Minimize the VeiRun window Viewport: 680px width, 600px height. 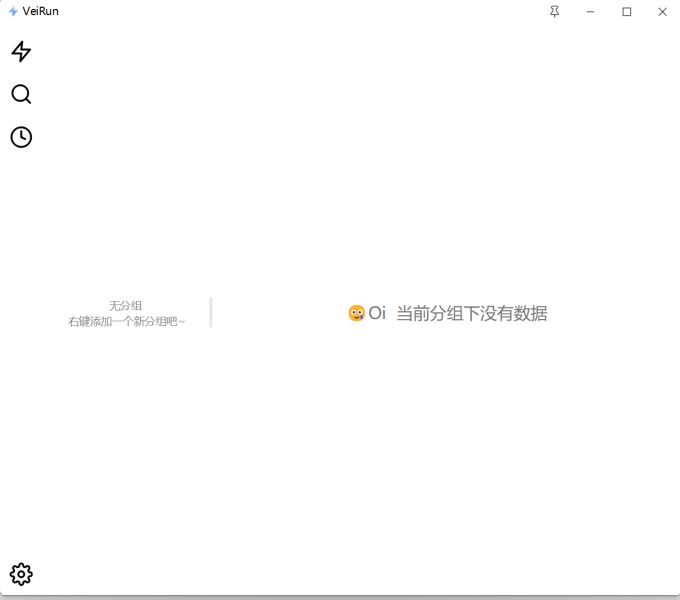pyautogui.click(x=590, y=12)
